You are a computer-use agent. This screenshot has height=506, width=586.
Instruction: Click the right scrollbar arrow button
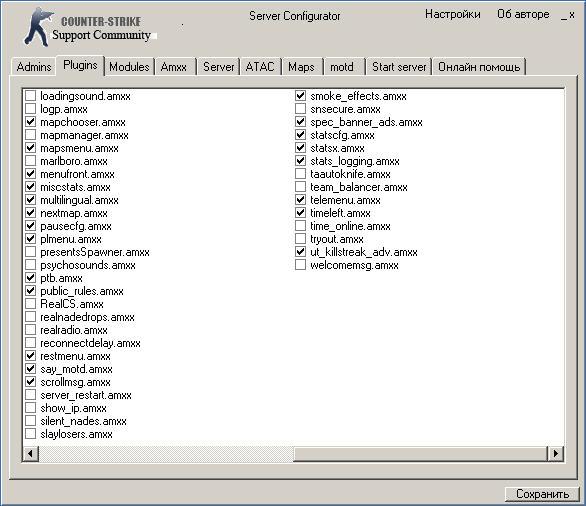(x=556, y=454)
